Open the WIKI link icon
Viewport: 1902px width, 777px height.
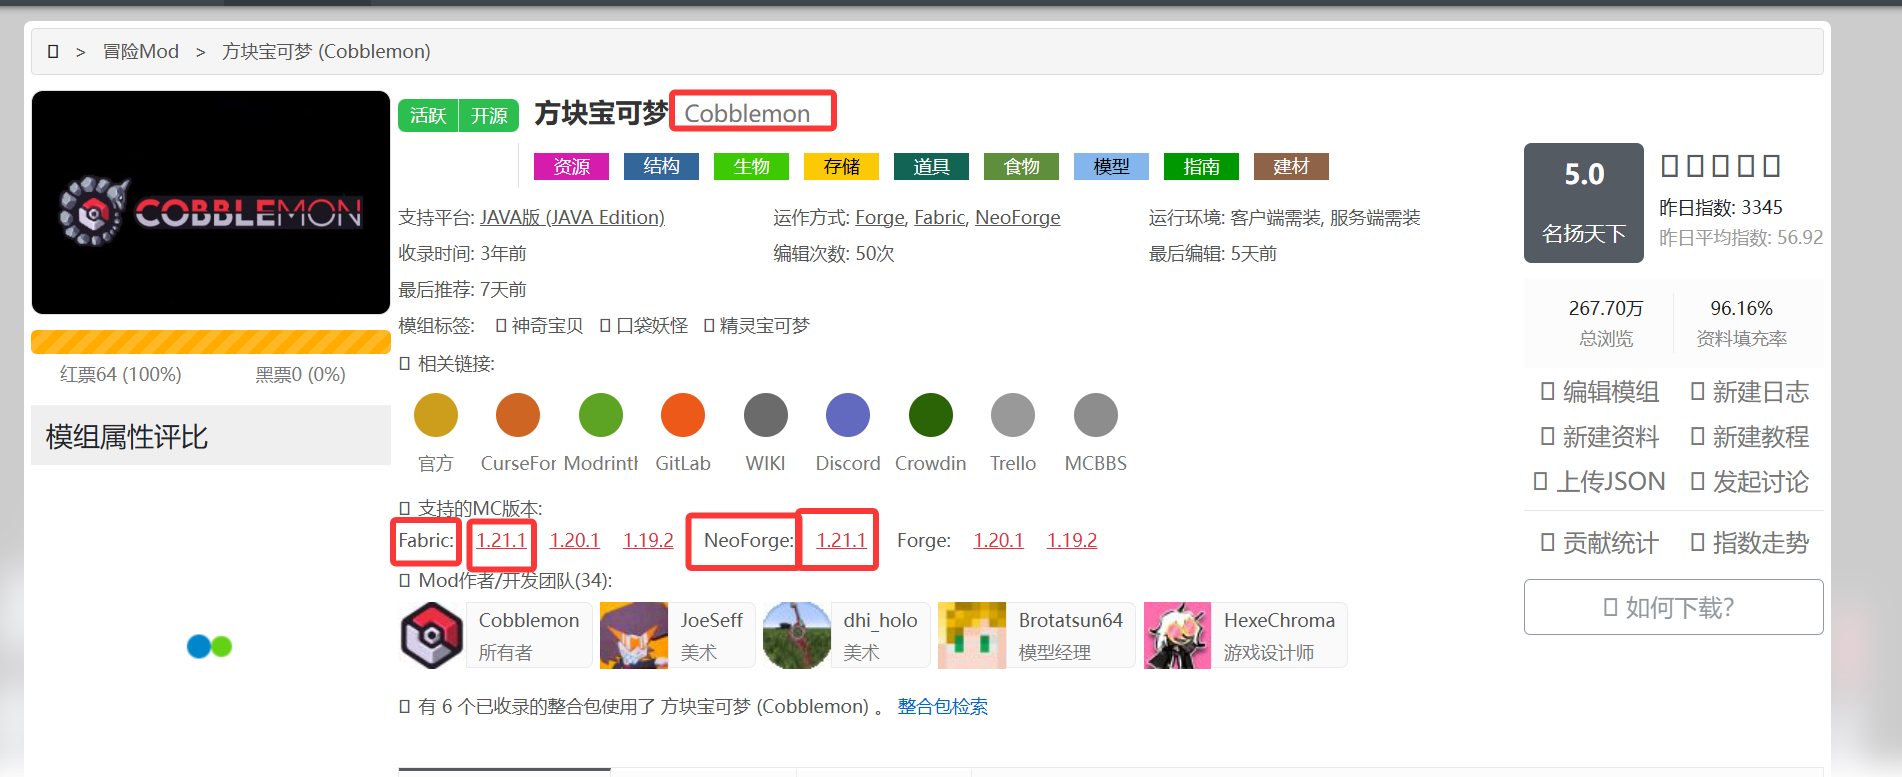tap(766, 415)
